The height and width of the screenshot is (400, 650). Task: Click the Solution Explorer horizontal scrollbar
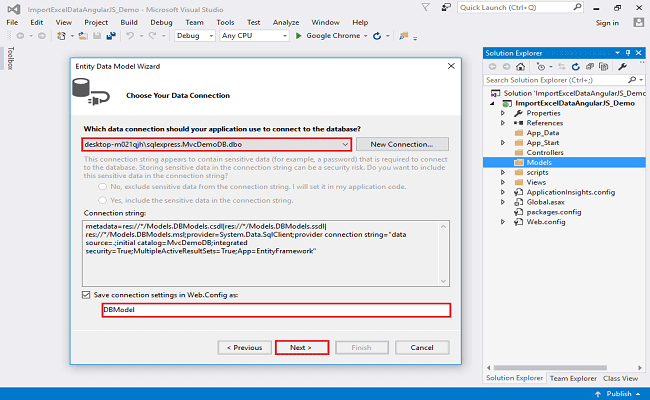pos(550,368)
